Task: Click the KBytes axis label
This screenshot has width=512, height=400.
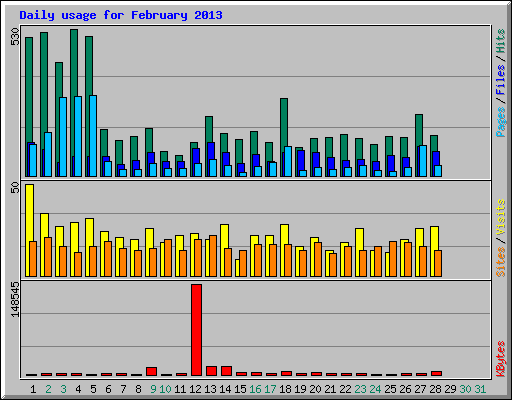Action: [x=500, y=359]
